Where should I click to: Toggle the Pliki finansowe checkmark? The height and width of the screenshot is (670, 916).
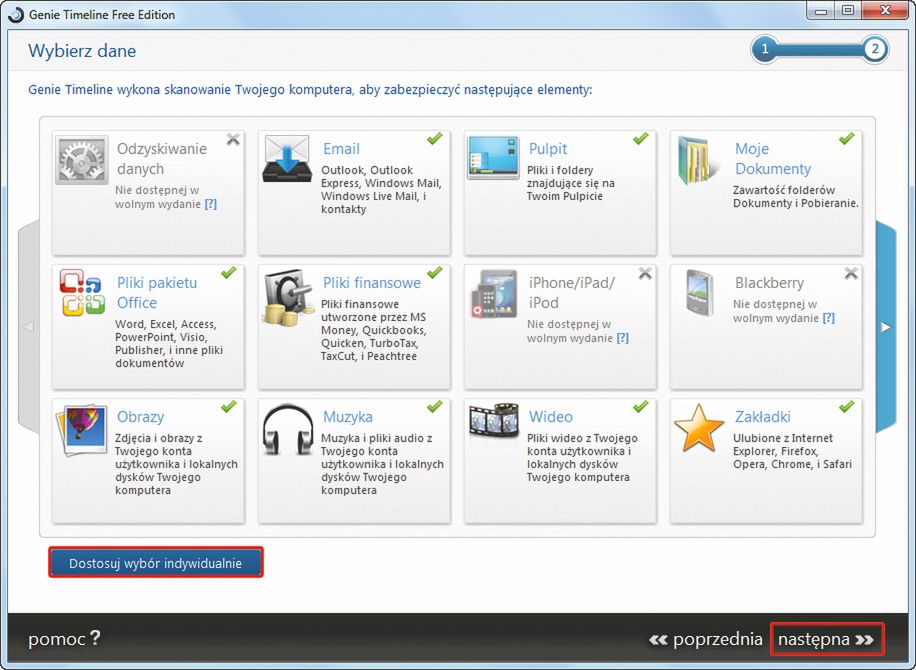pyautogui.click(x=434, y=272)
